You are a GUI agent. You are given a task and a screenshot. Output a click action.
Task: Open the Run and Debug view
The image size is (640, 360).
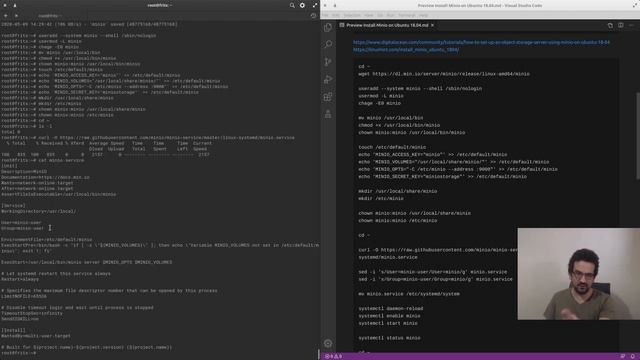(x=328, y=79)
